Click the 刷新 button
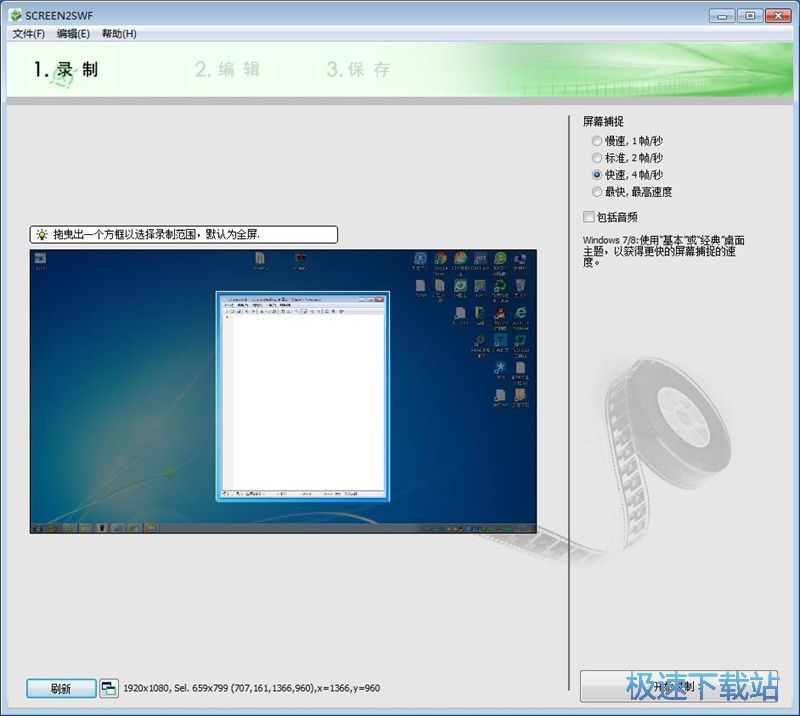This screenshot has height=716, width=800. [x=61, y=688]
